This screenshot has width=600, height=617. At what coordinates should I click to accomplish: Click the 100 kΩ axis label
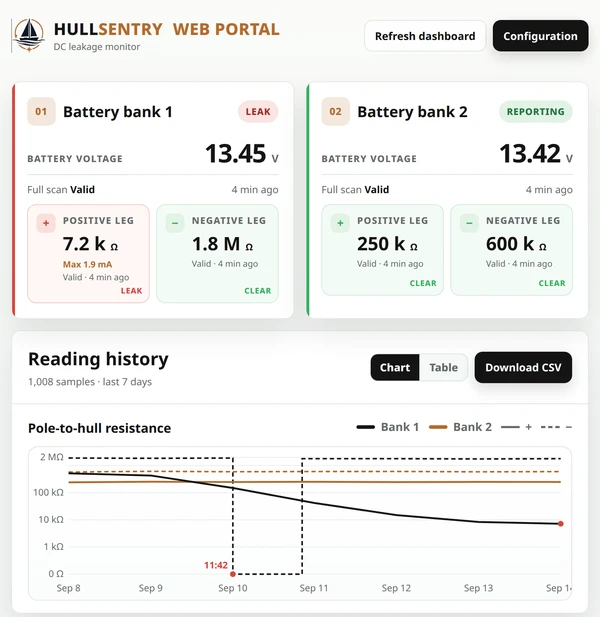48,492
